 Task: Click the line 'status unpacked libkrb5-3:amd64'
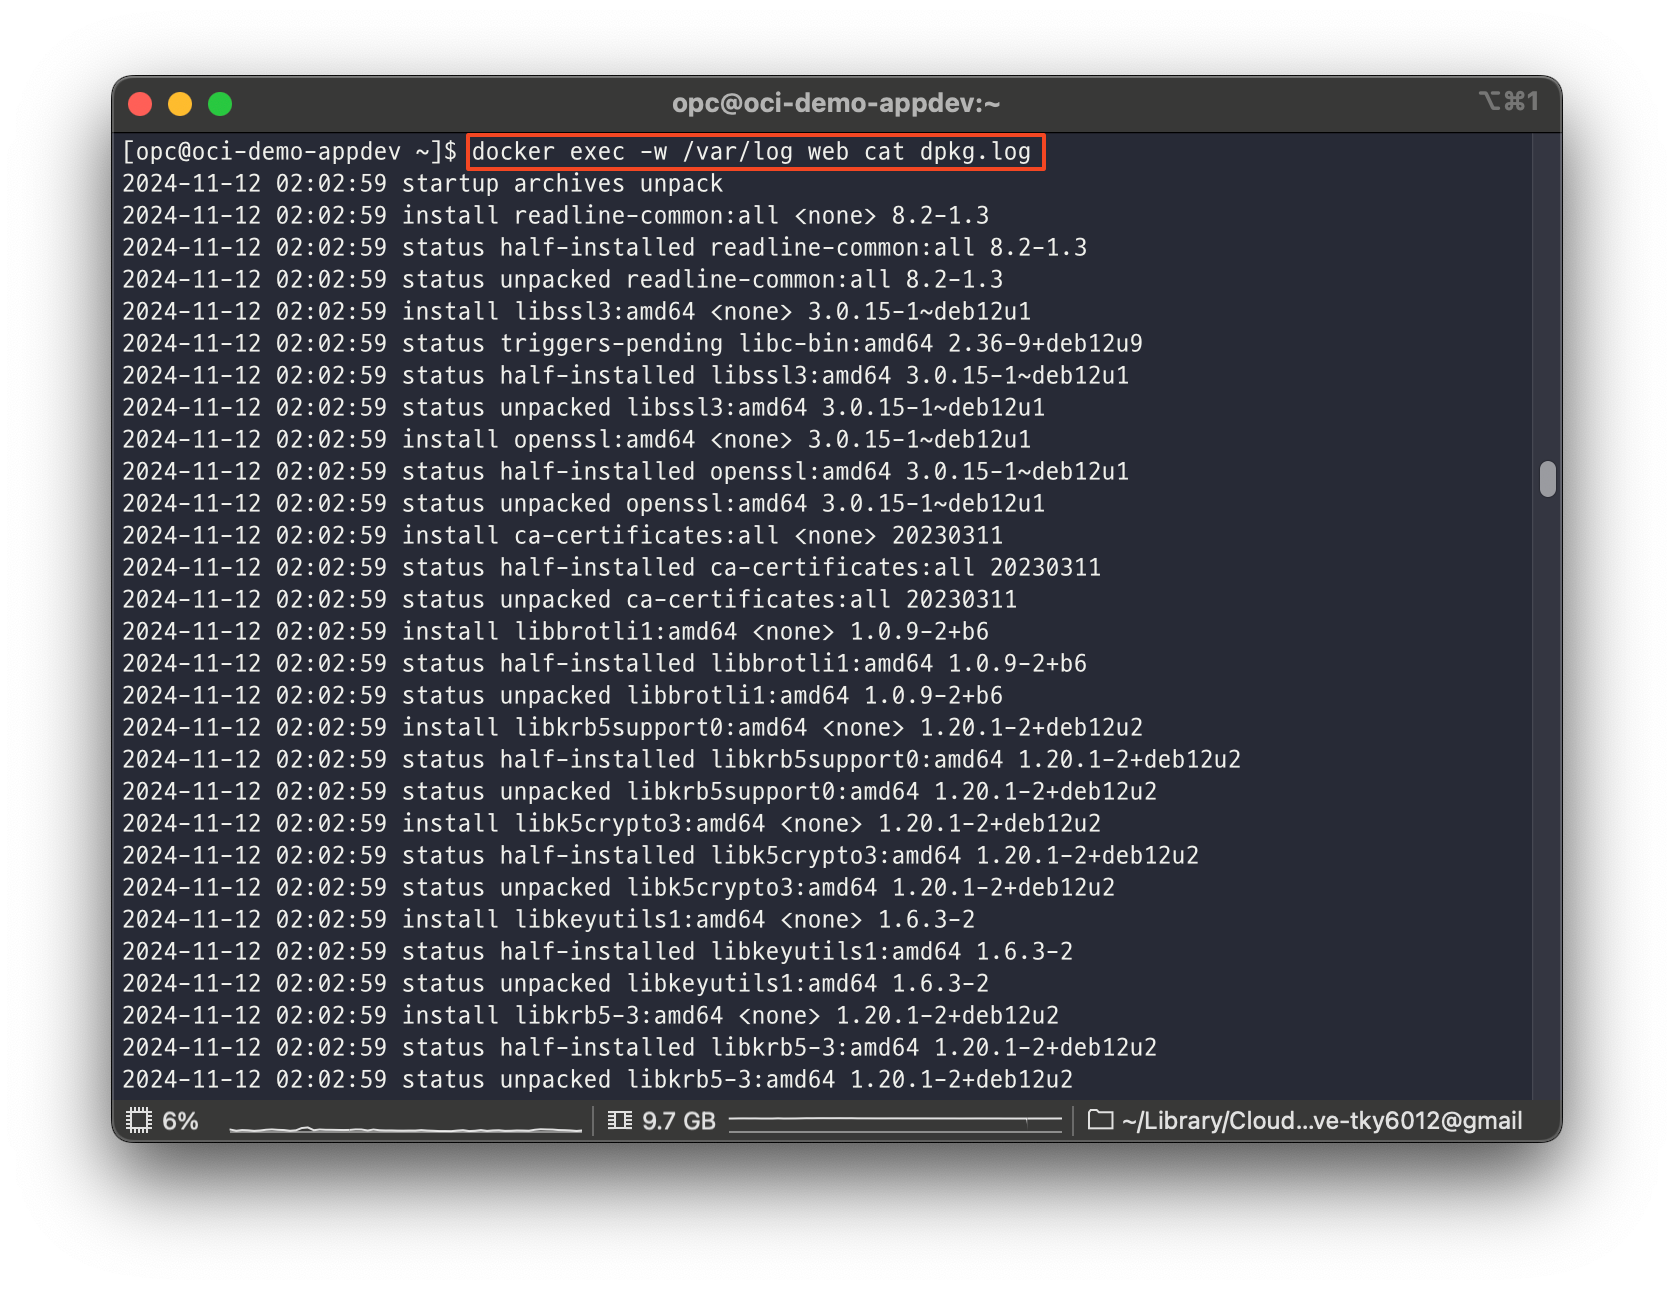598,1080
